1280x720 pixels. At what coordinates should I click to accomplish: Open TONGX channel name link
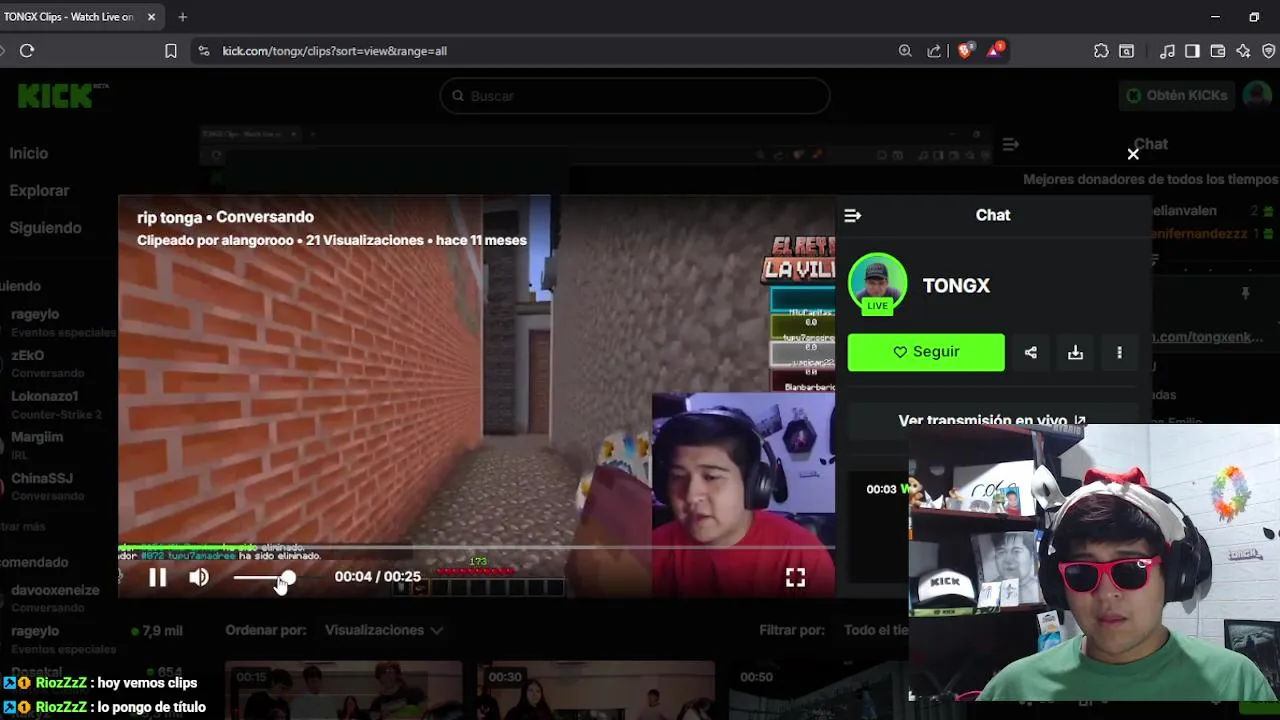coord(956,286)
